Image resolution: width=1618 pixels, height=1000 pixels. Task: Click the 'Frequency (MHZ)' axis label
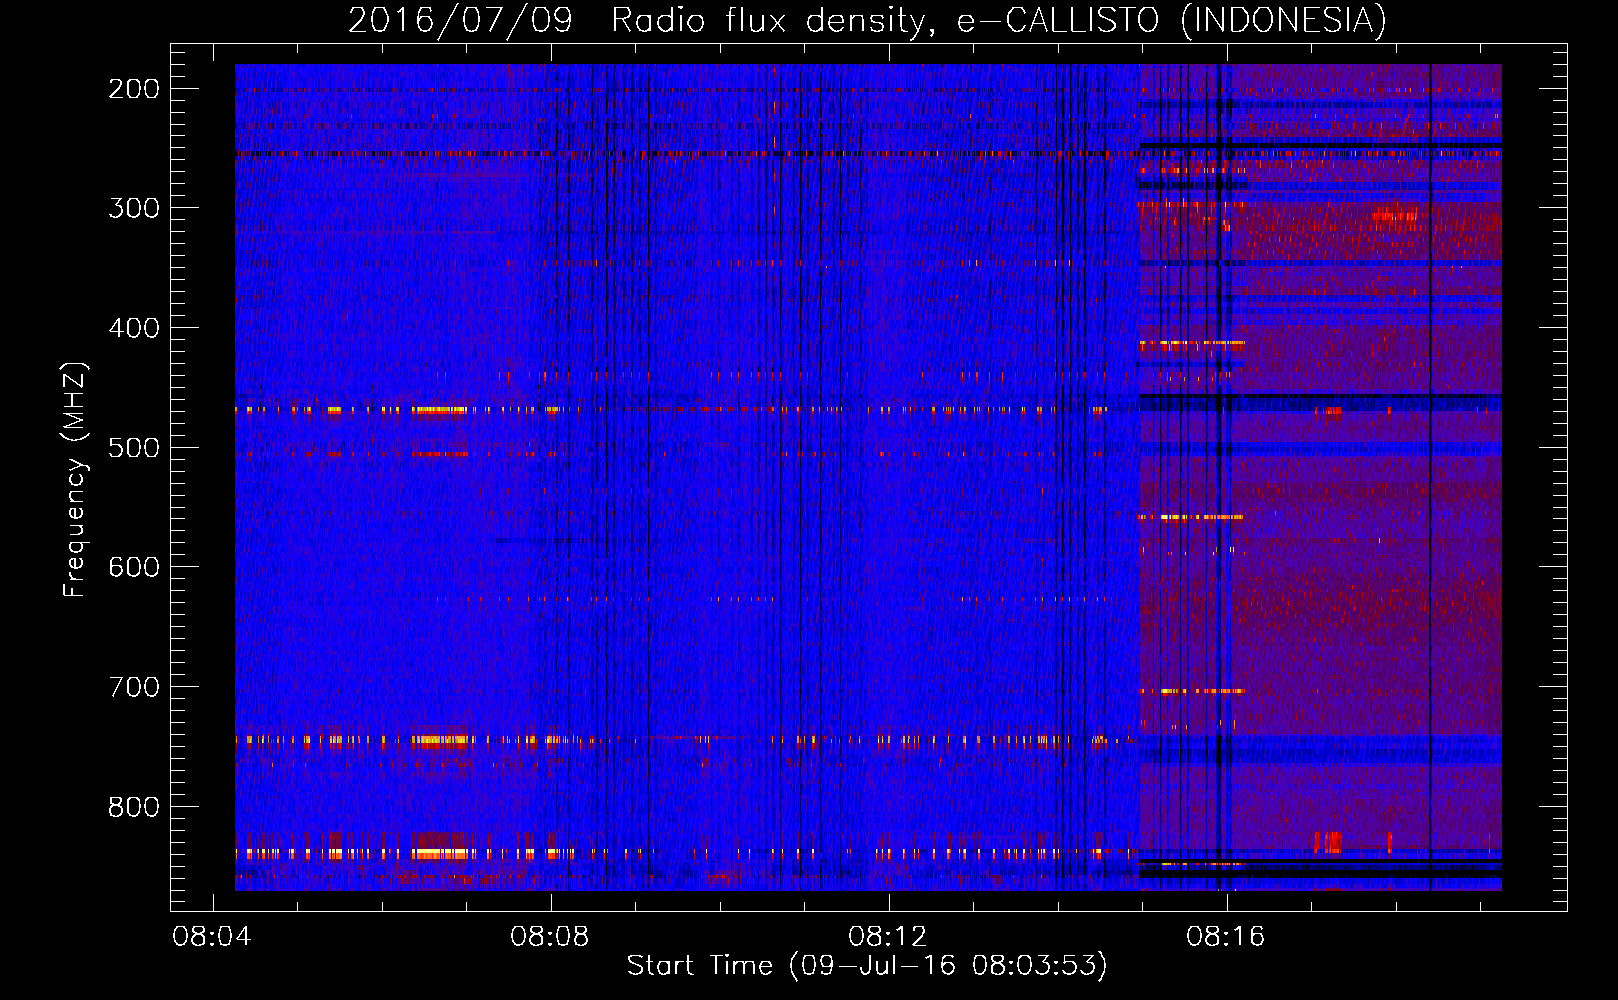(x=75, y=479)
